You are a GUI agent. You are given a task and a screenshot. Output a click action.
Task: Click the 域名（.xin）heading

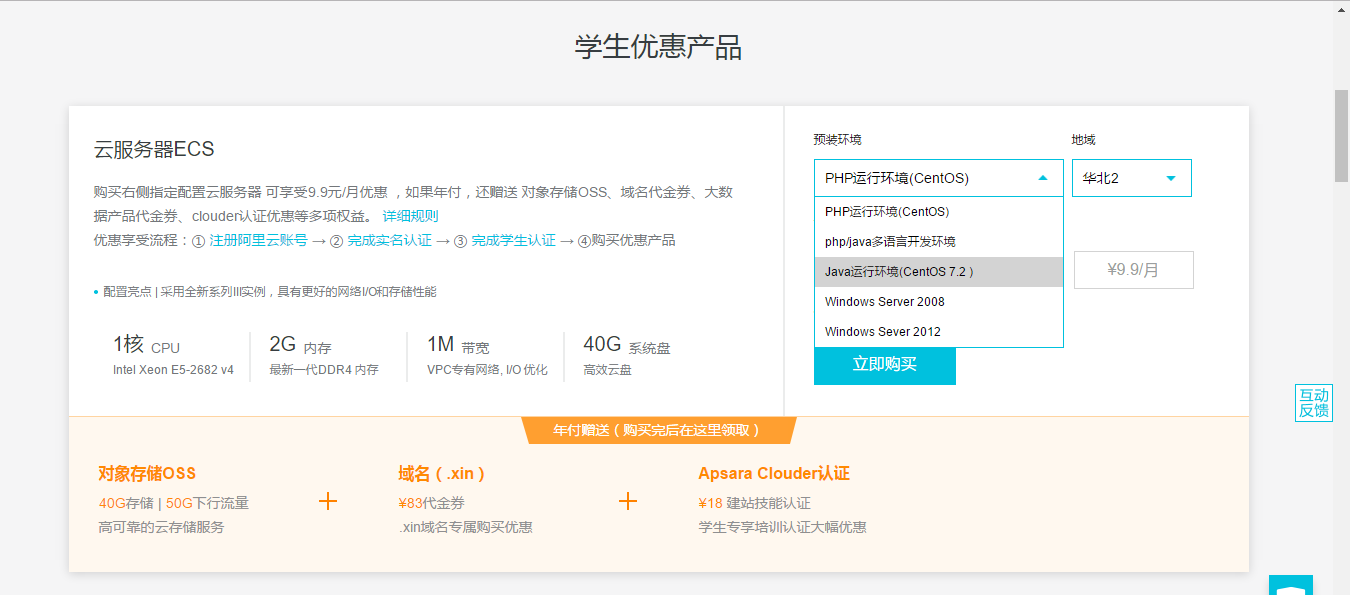441,473
